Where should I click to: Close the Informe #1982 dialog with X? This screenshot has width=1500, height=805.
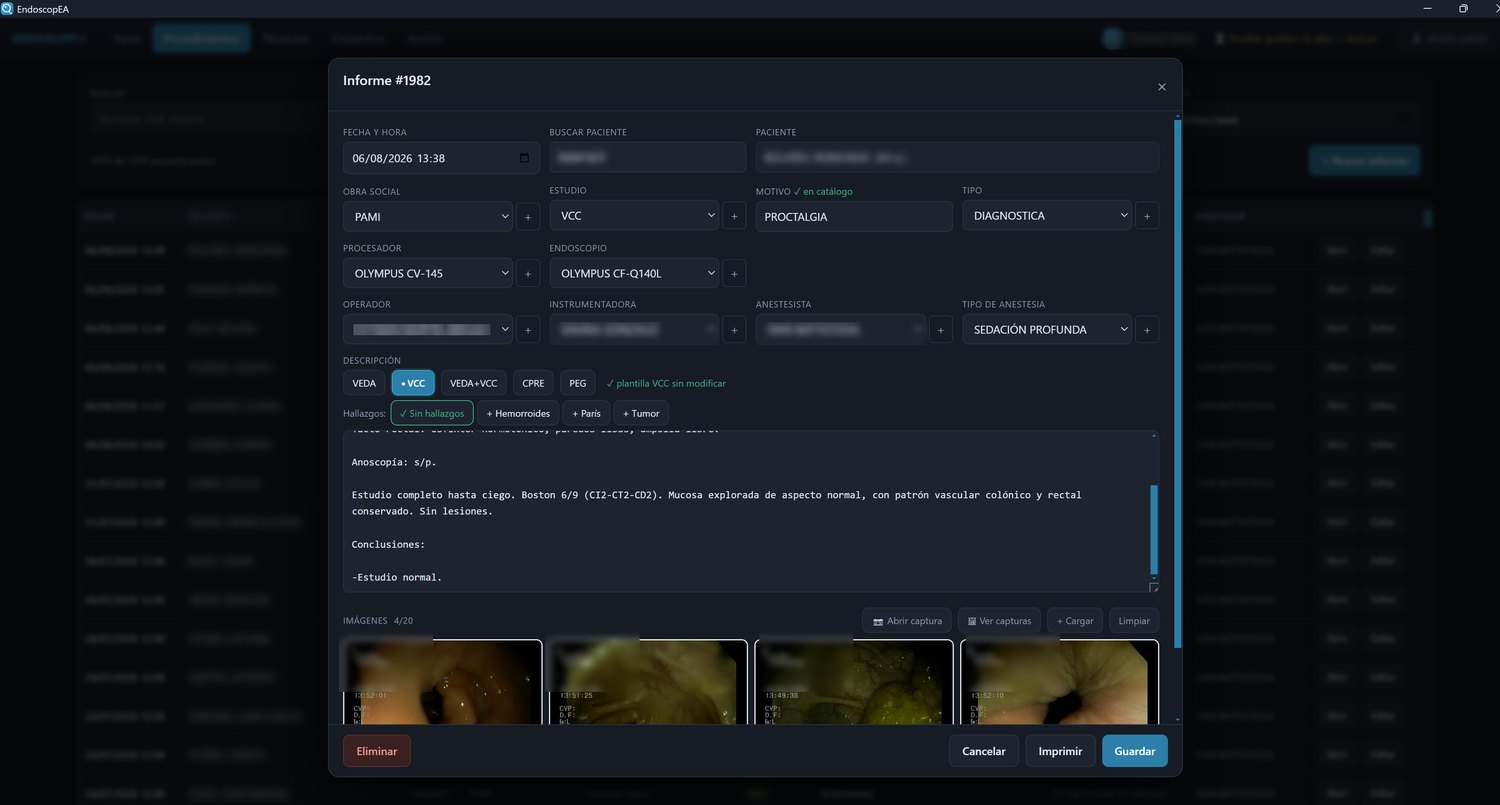click(x=1161, y=87)
